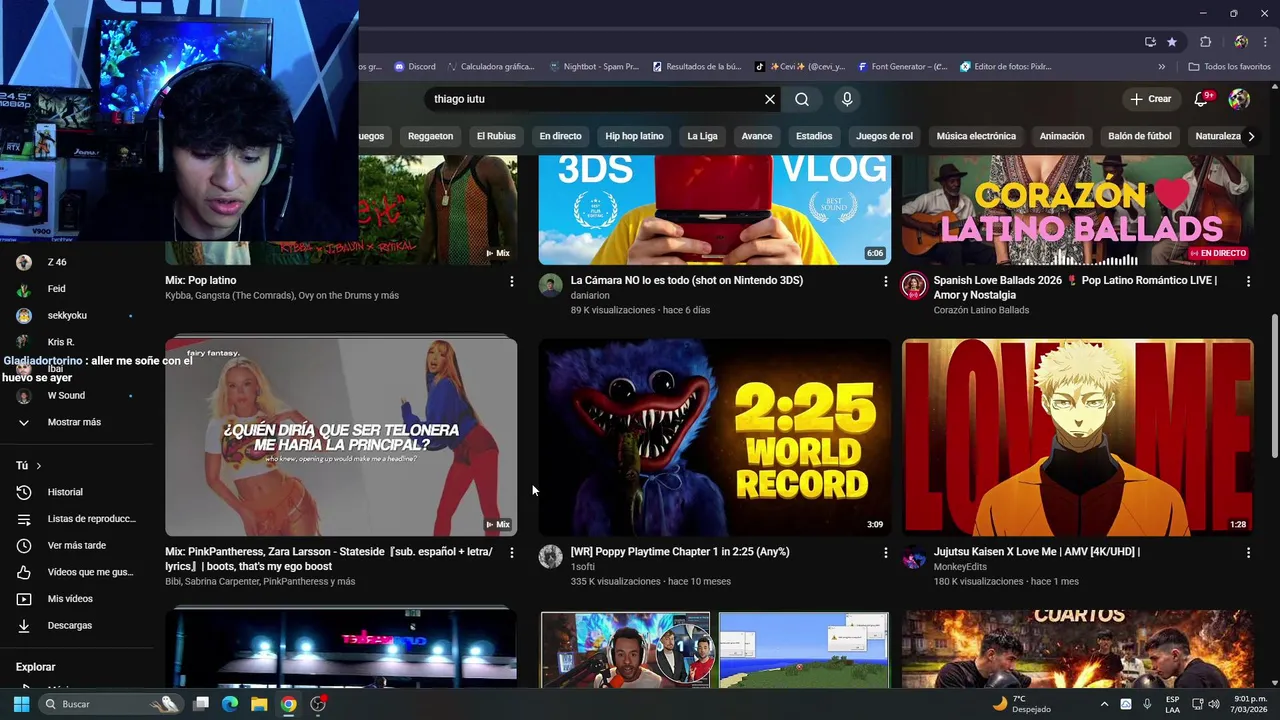
Task: Open File Explorer from the taskbar
Action: tap(259, 704)
